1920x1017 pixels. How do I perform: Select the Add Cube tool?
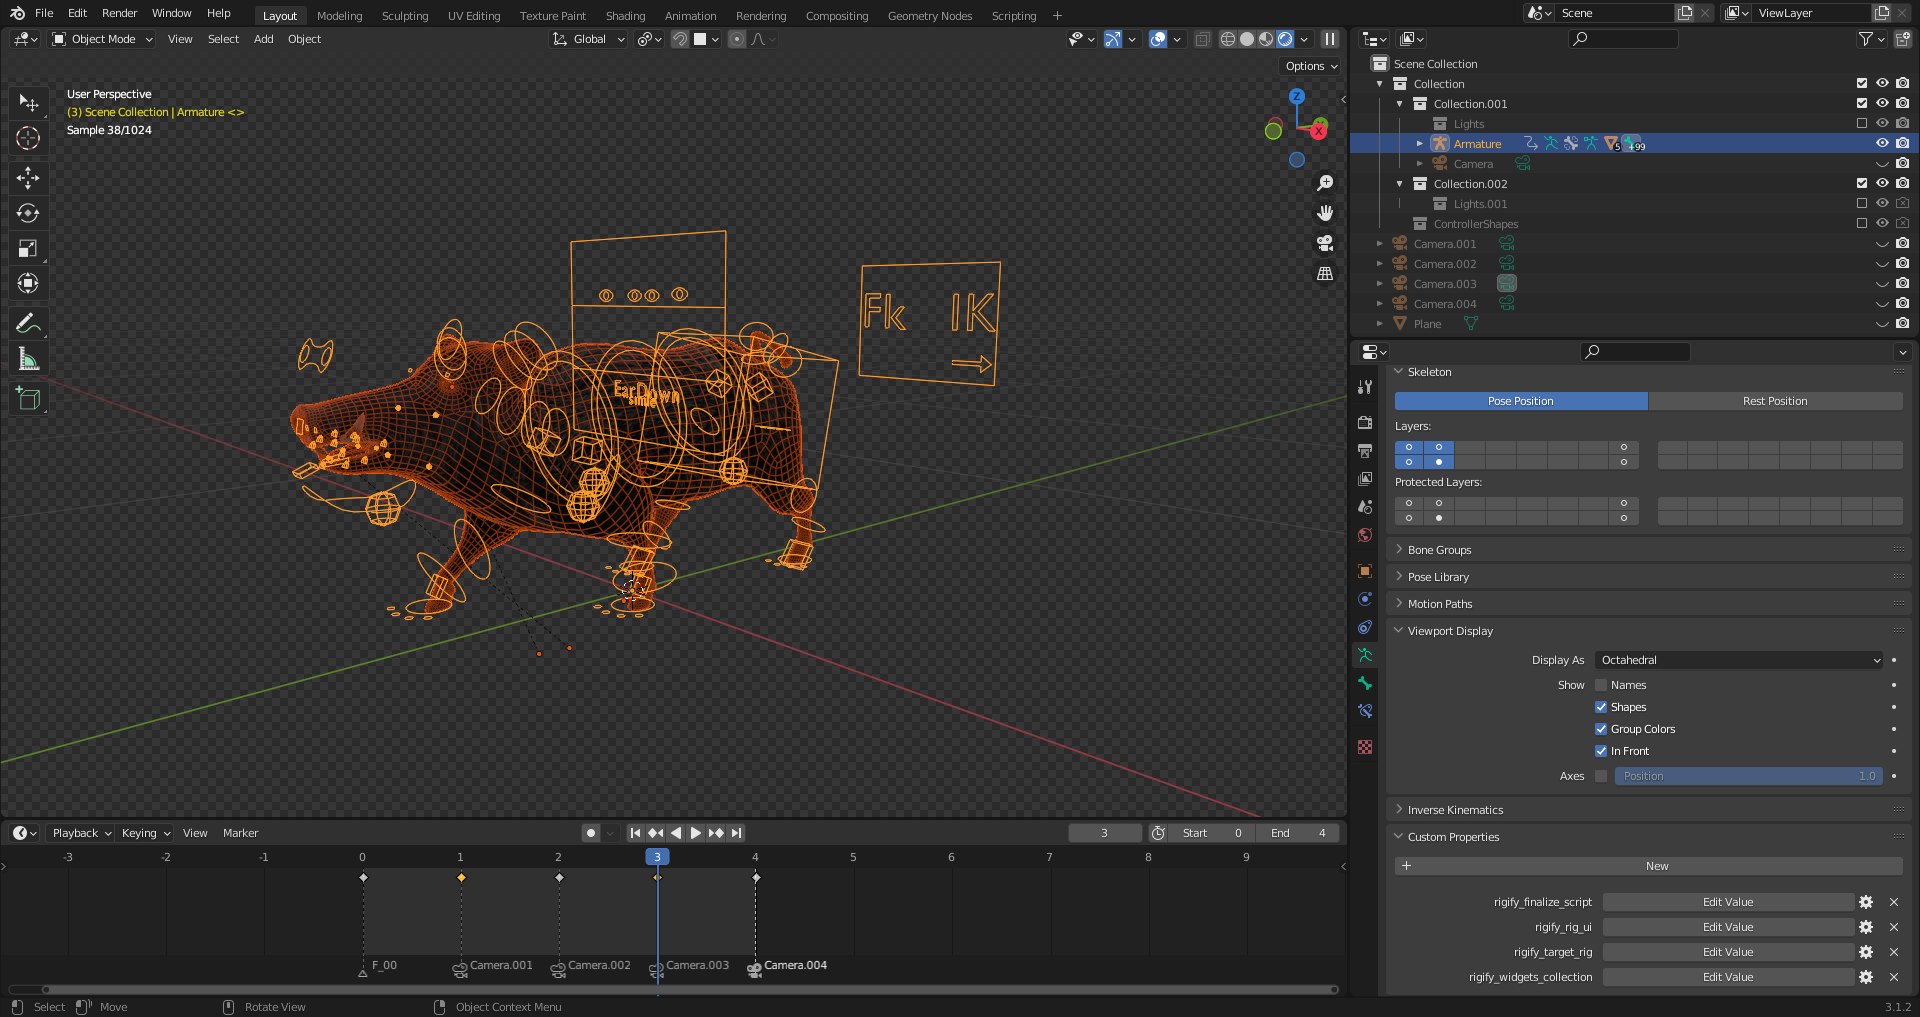pyautogui.click(x=28, y=399)
